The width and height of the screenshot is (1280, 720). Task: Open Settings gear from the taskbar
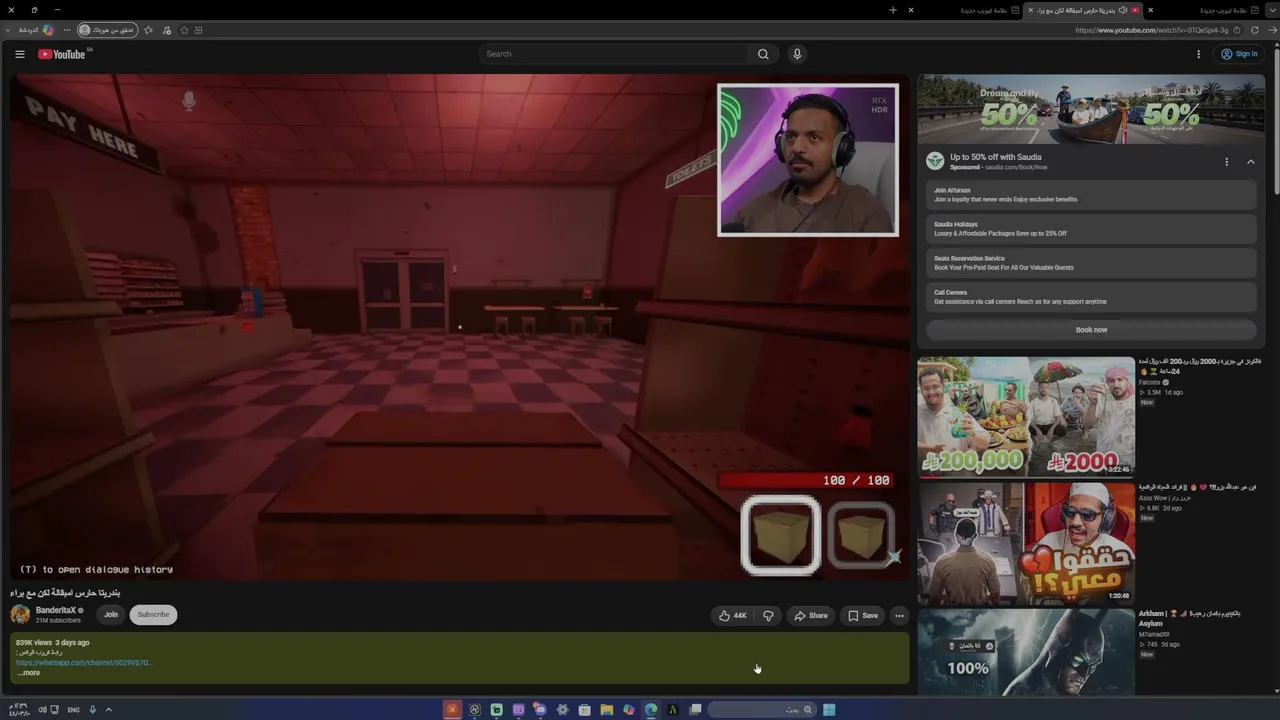coord(562,710)
